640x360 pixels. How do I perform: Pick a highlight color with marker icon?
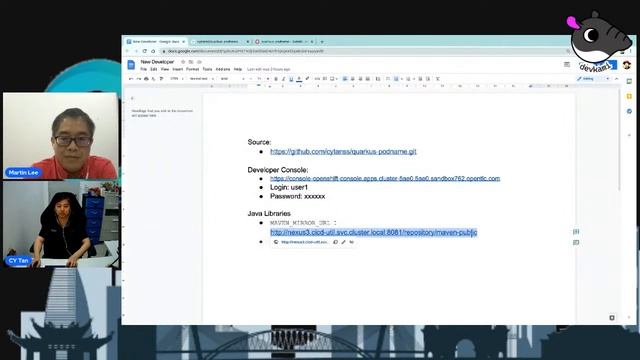[307, 78]
